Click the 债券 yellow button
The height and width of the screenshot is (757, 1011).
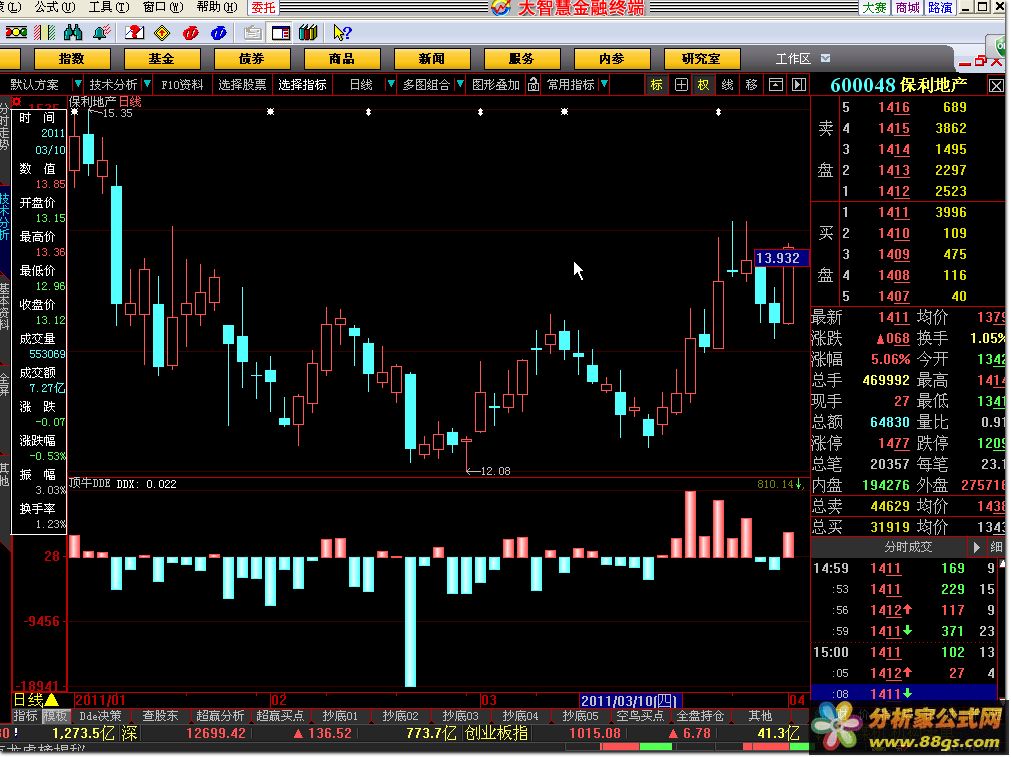(x=251, y=59)
